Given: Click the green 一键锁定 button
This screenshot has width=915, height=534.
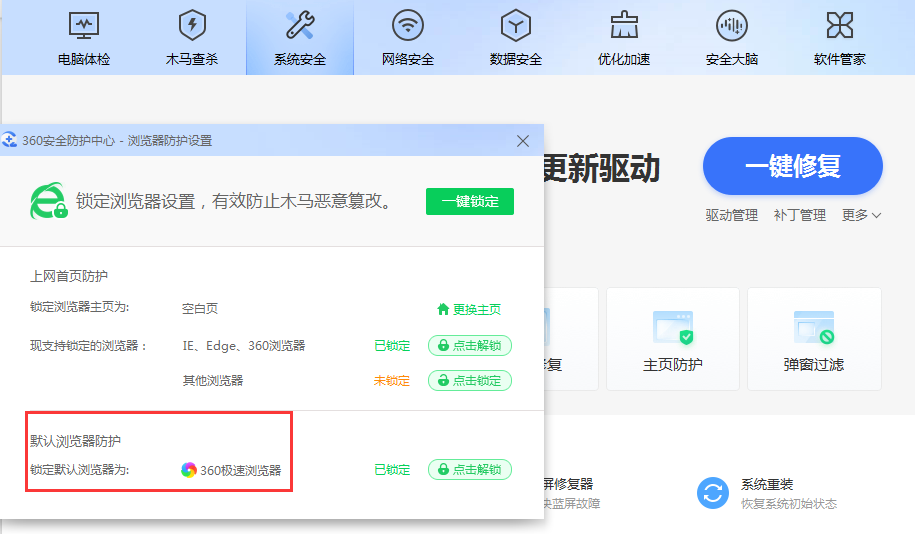Looking at the screenshot, I should point(470,201).
